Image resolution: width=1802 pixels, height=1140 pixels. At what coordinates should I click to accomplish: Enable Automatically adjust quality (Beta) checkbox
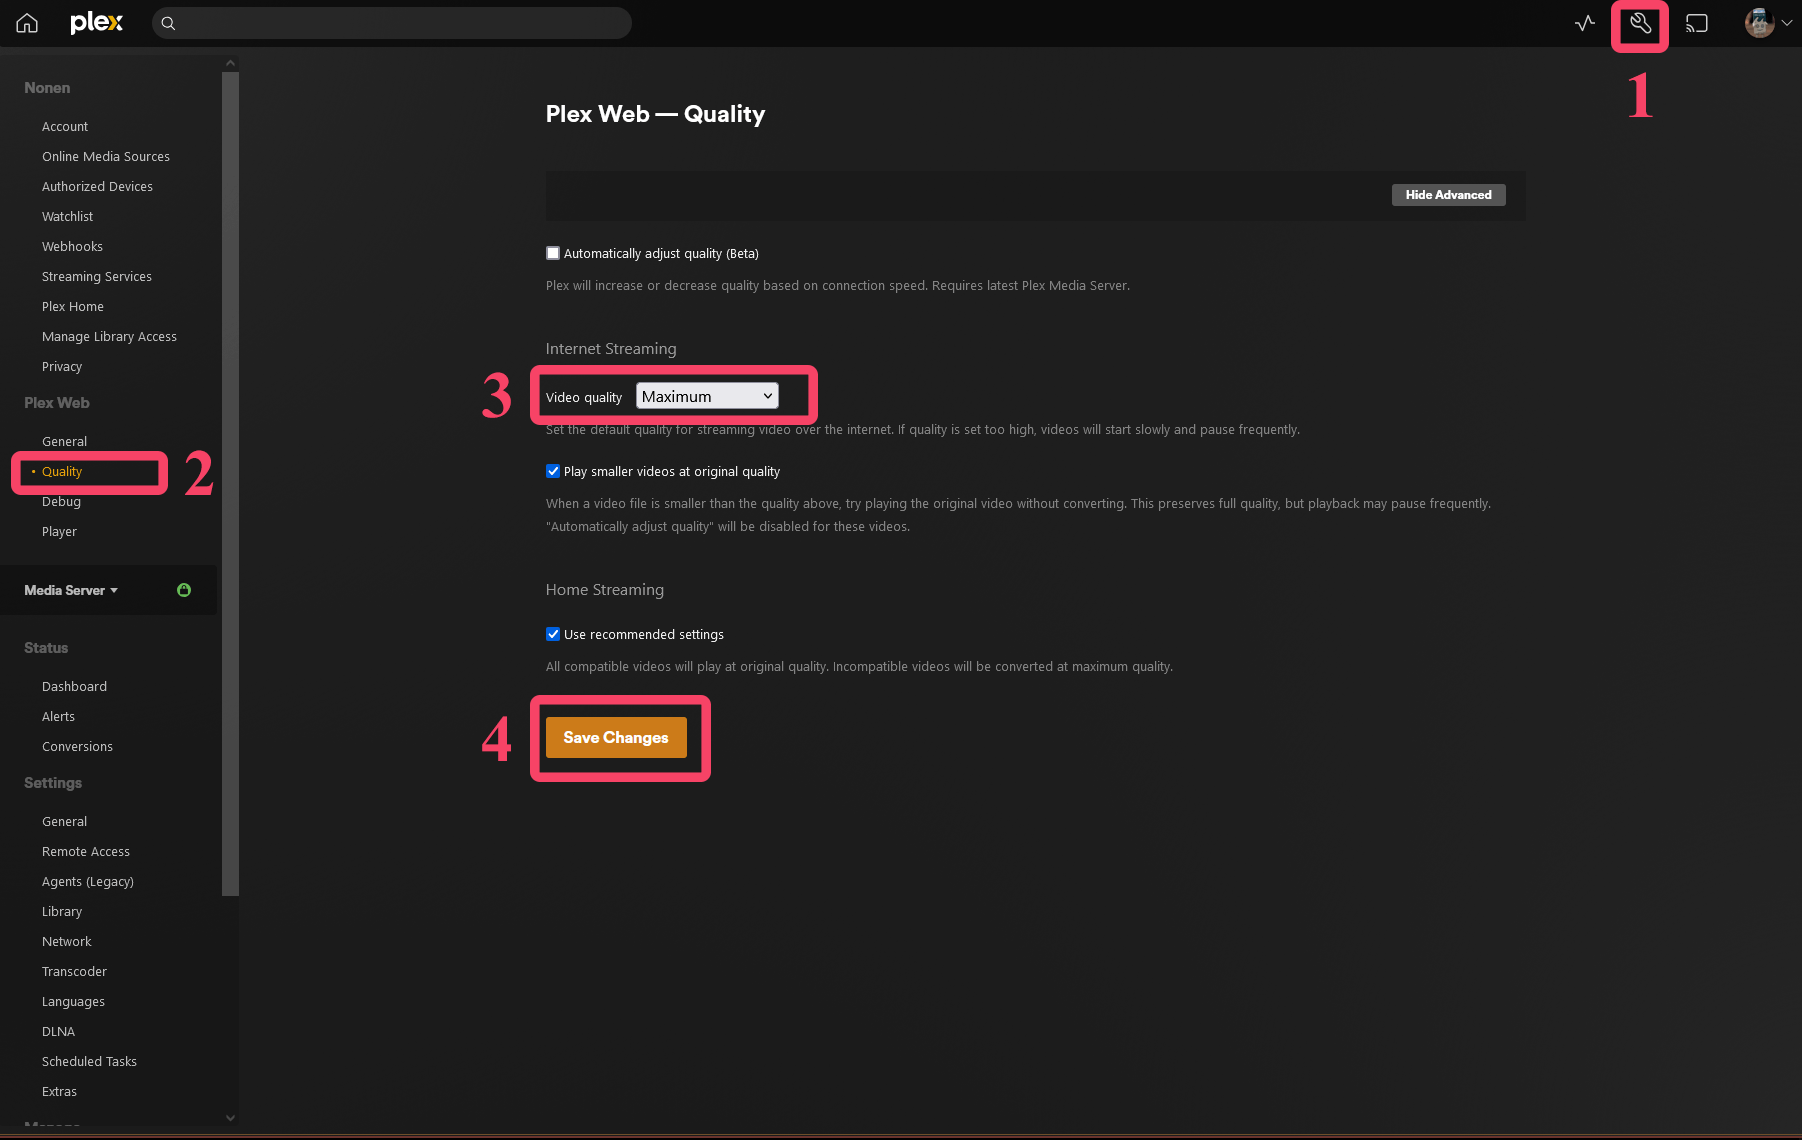553,253
